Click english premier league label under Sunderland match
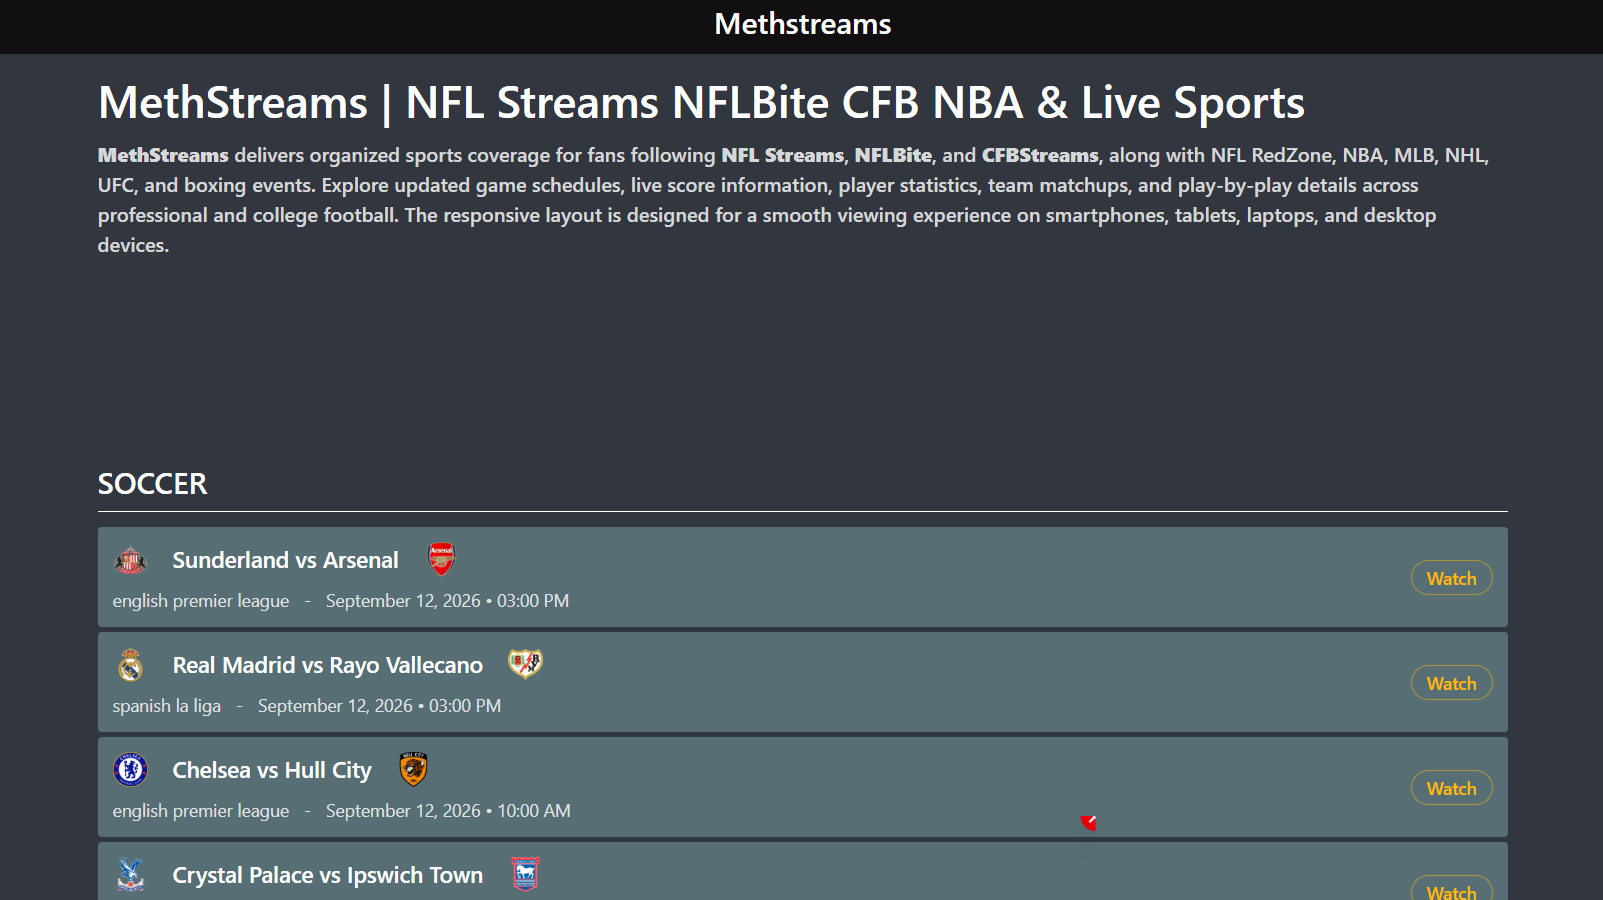This screenshot has width=1603, height=900. tap(200, 601)
